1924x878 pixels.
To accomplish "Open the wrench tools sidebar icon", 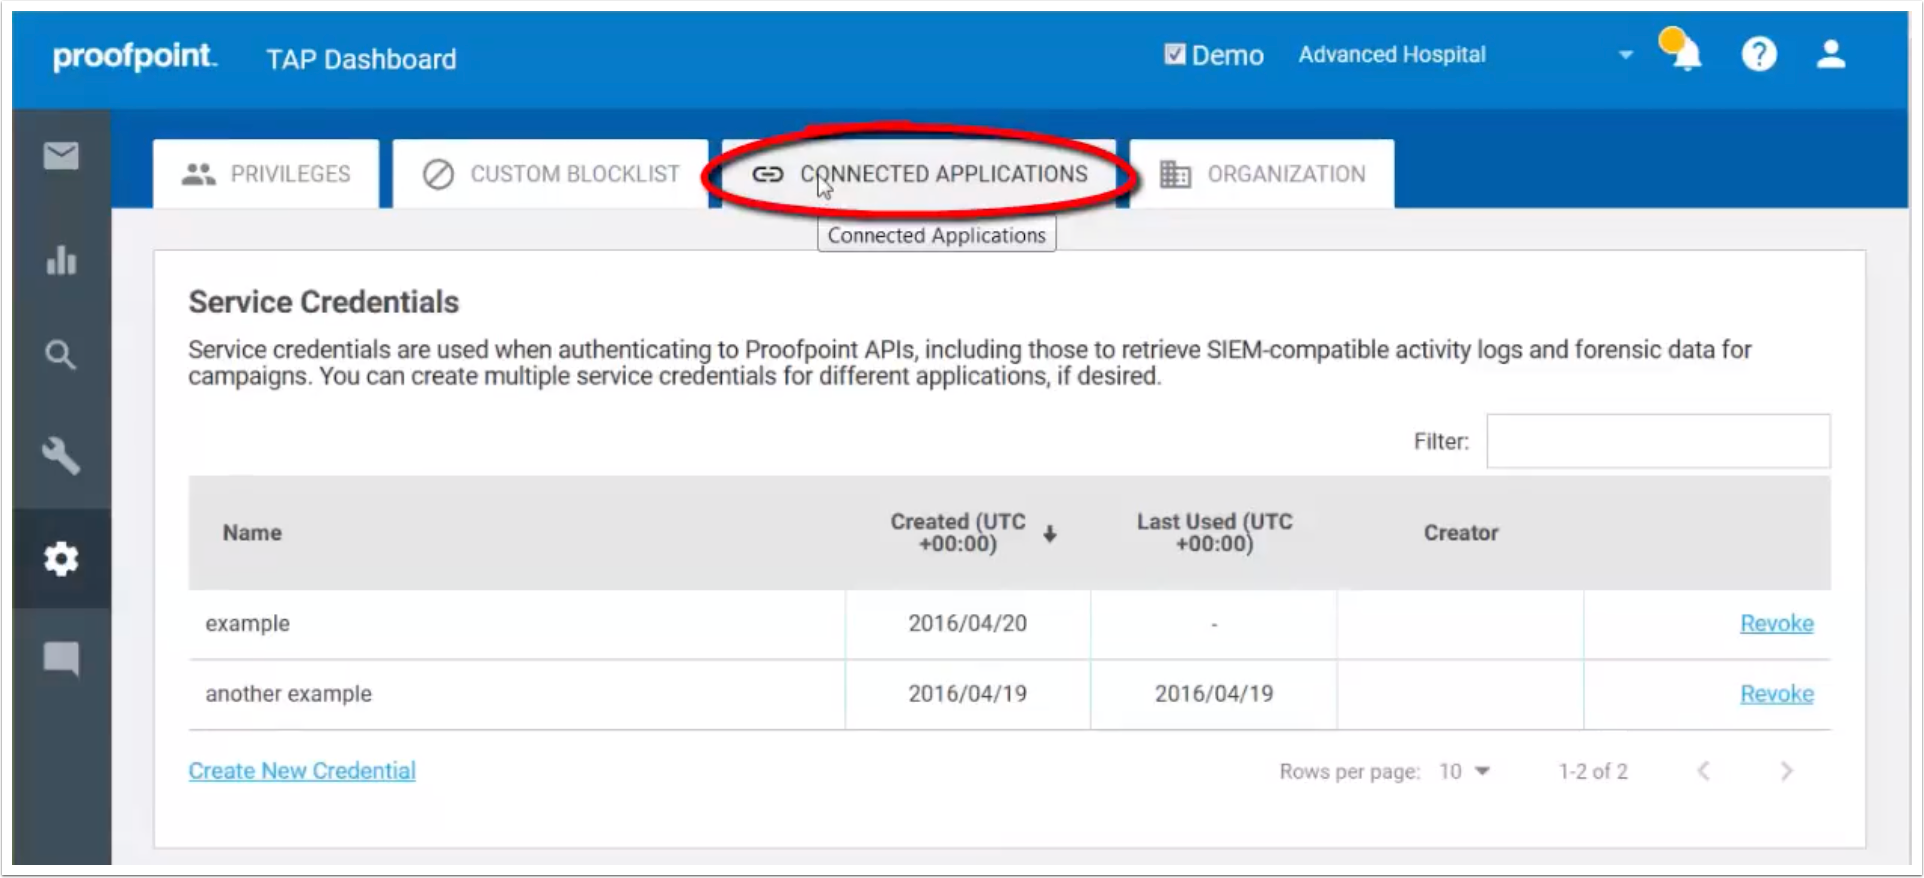I will point(61,456).
